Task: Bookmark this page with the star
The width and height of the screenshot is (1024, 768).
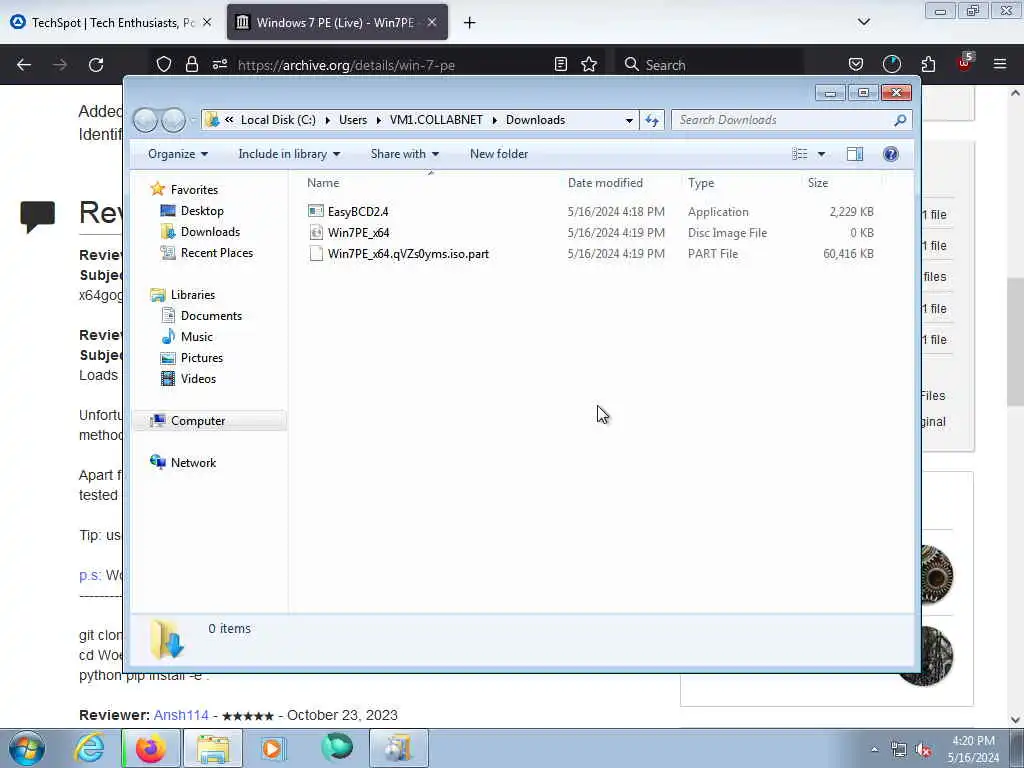Action: point(589,65)
